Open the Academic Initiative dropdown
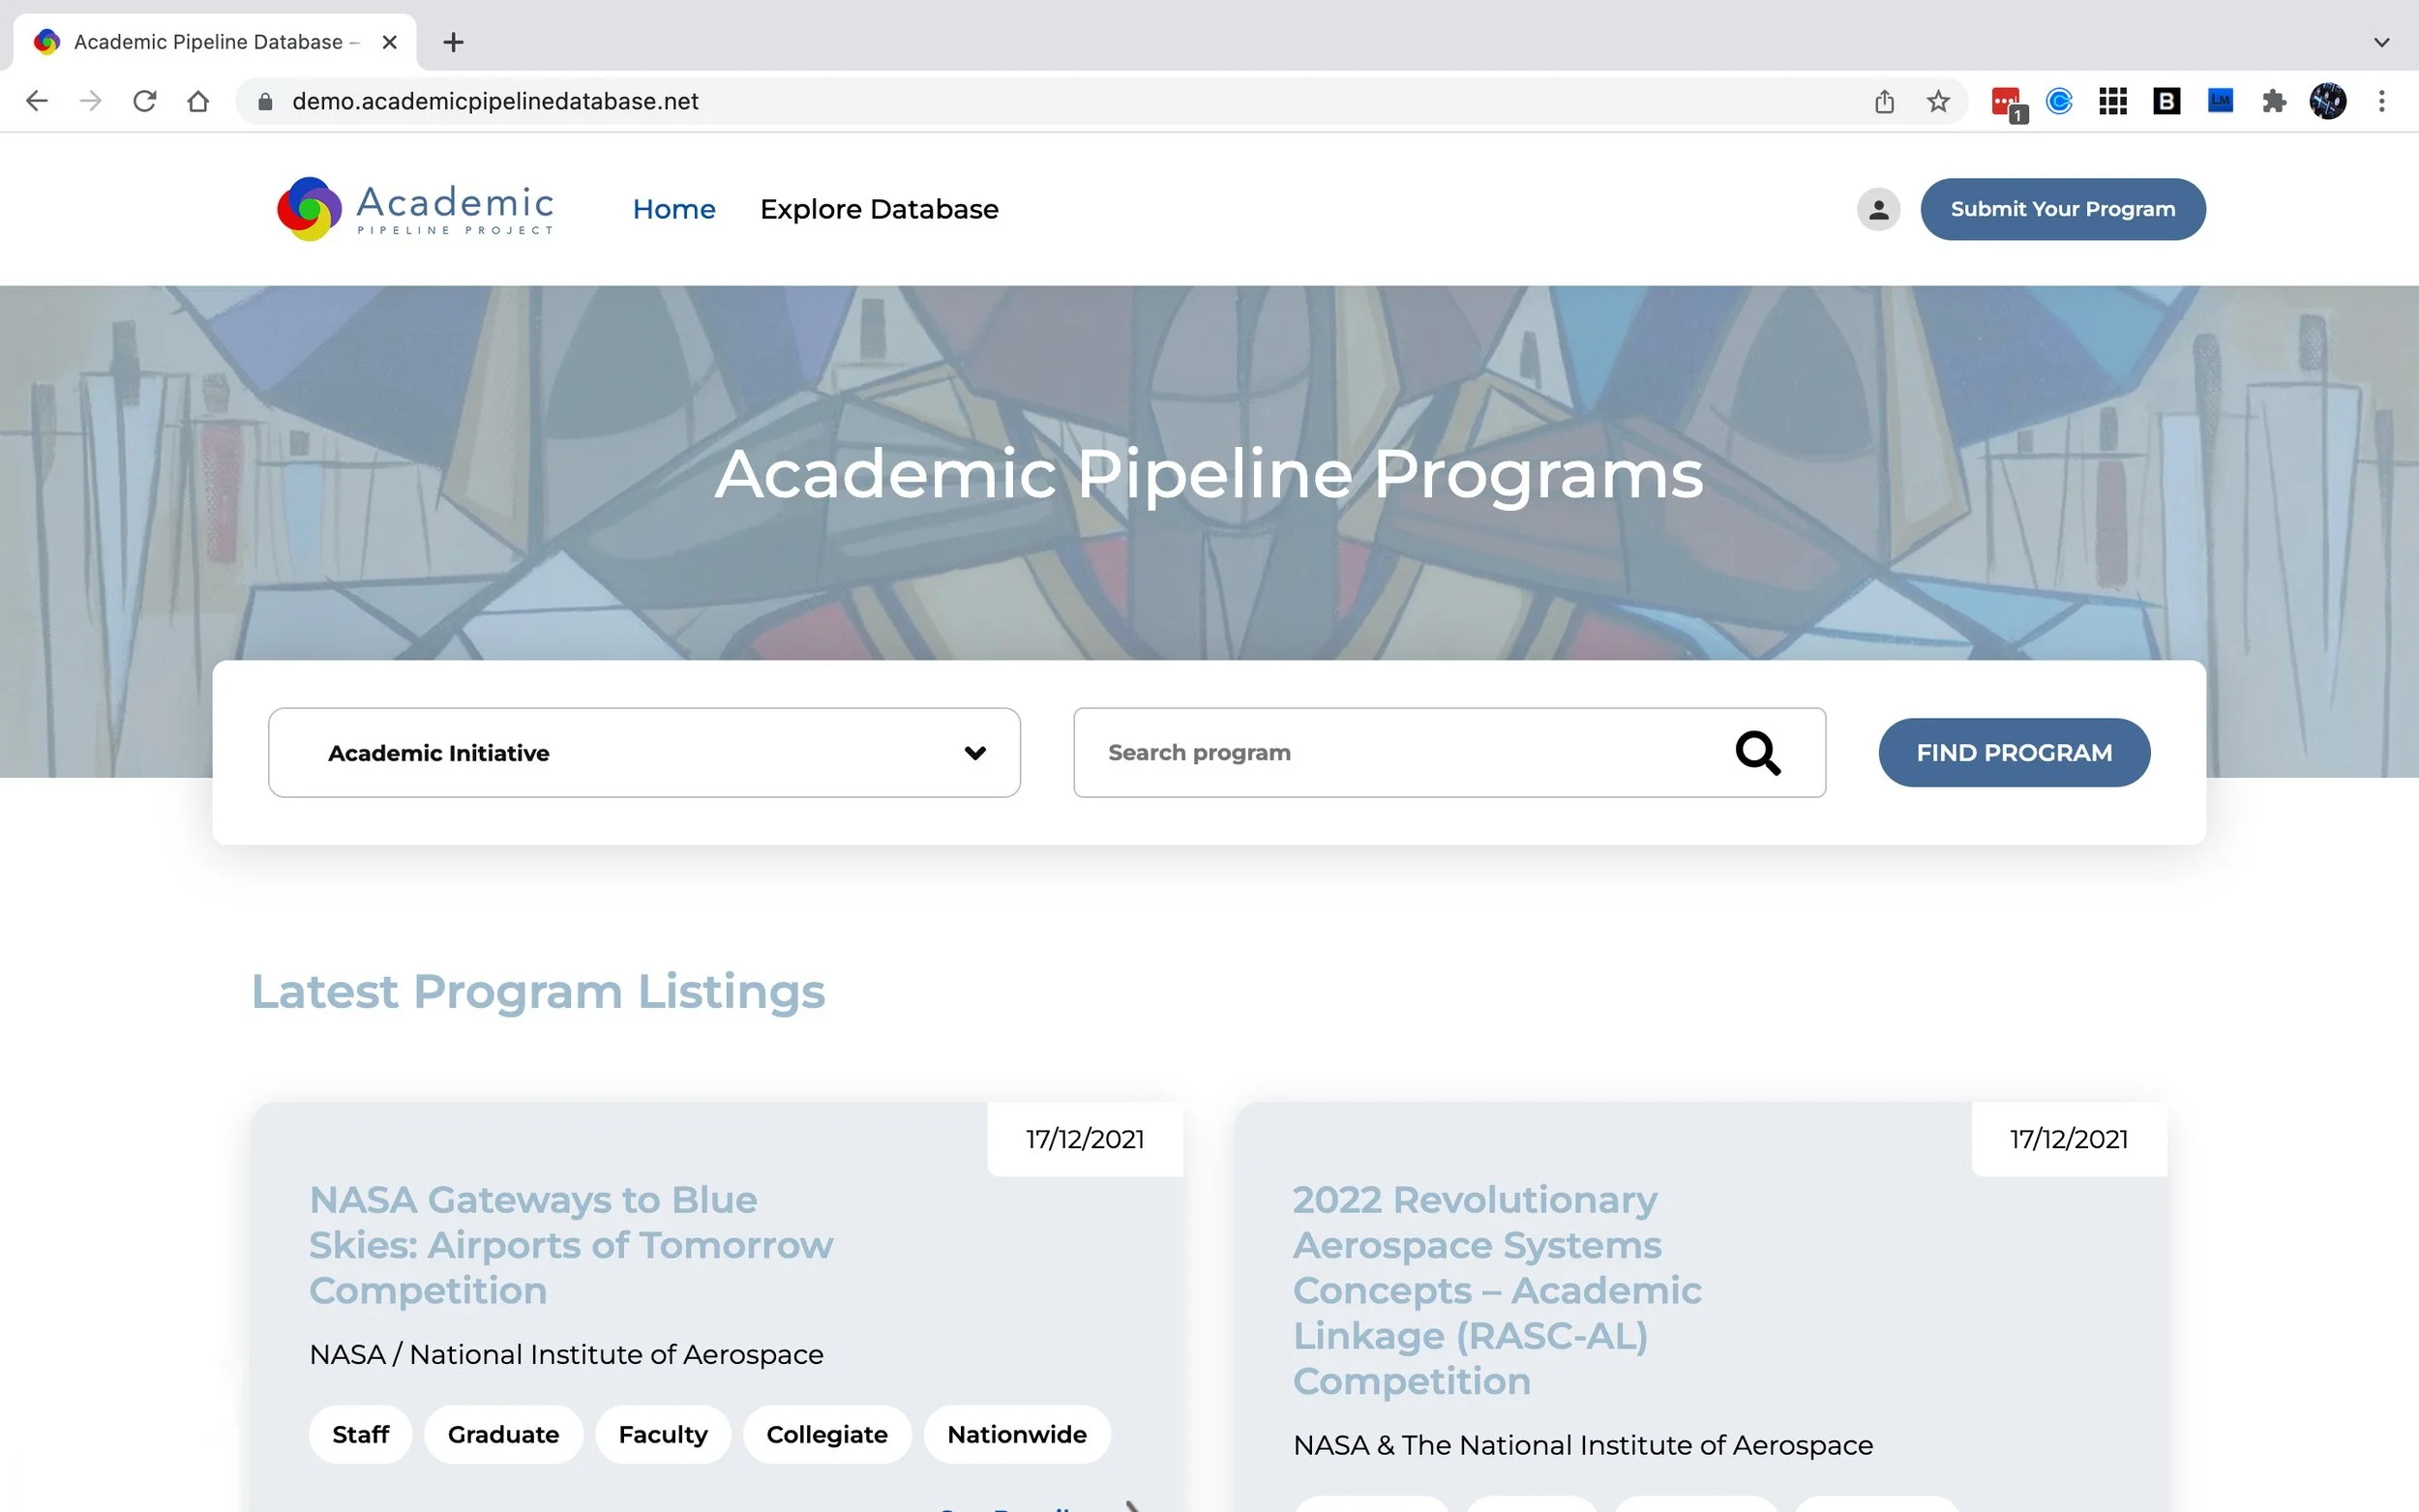This screenshot has height=1512, width=2419. point(644,753)
